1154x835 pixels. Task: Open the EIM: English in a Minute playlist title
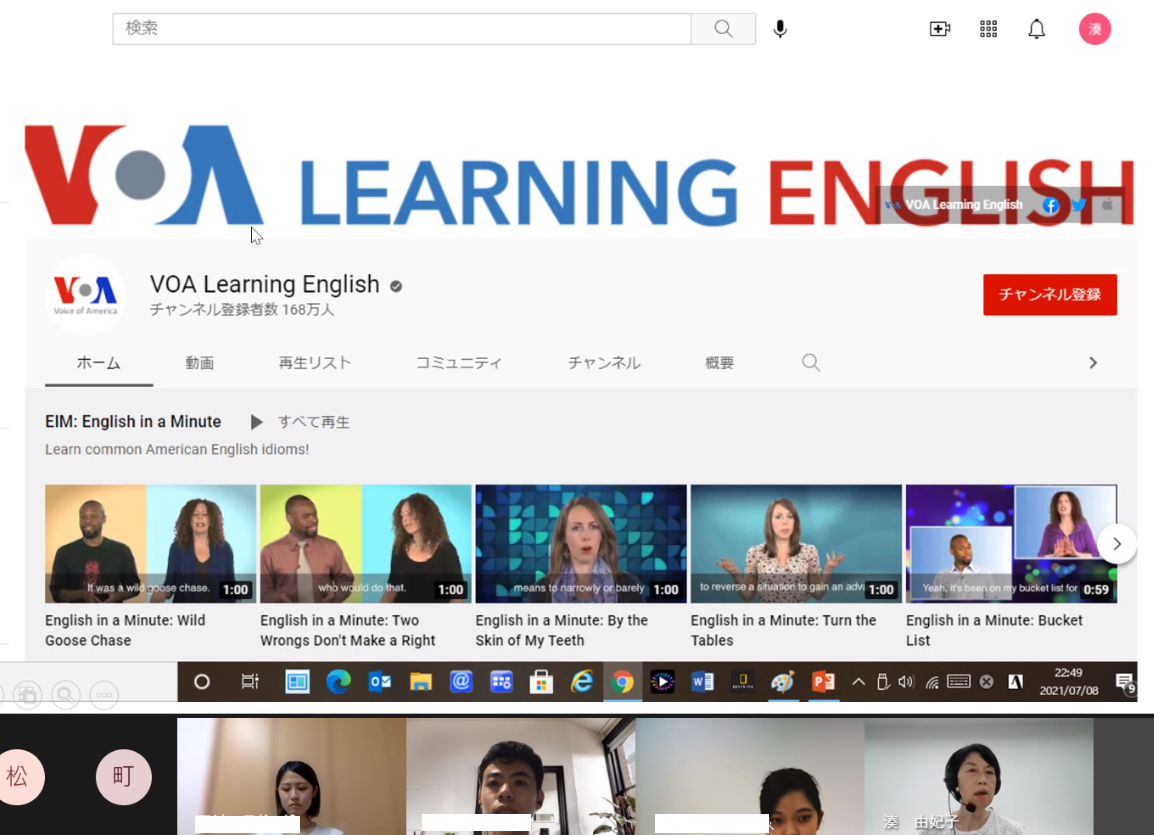(133, 422)
